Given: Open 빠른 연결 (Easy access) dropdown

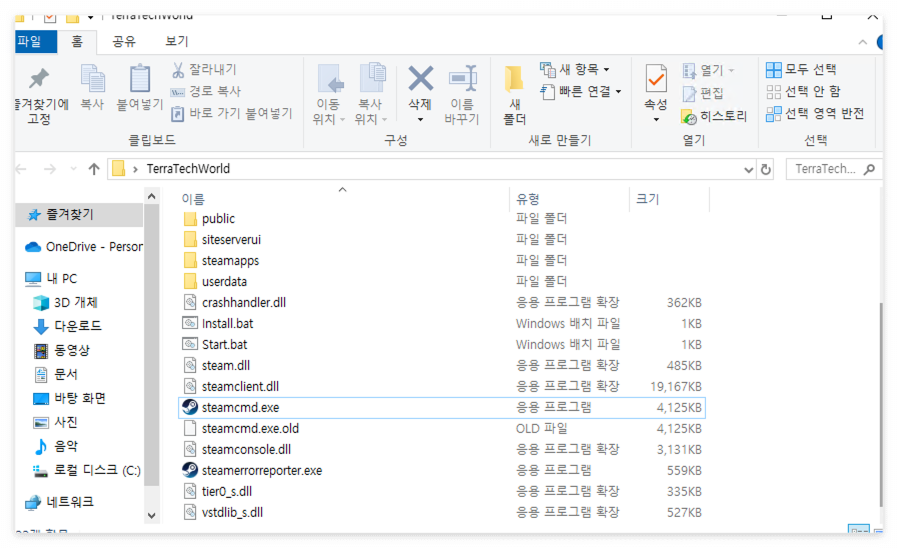Looking at the screenshot, I should pos(581,91).
